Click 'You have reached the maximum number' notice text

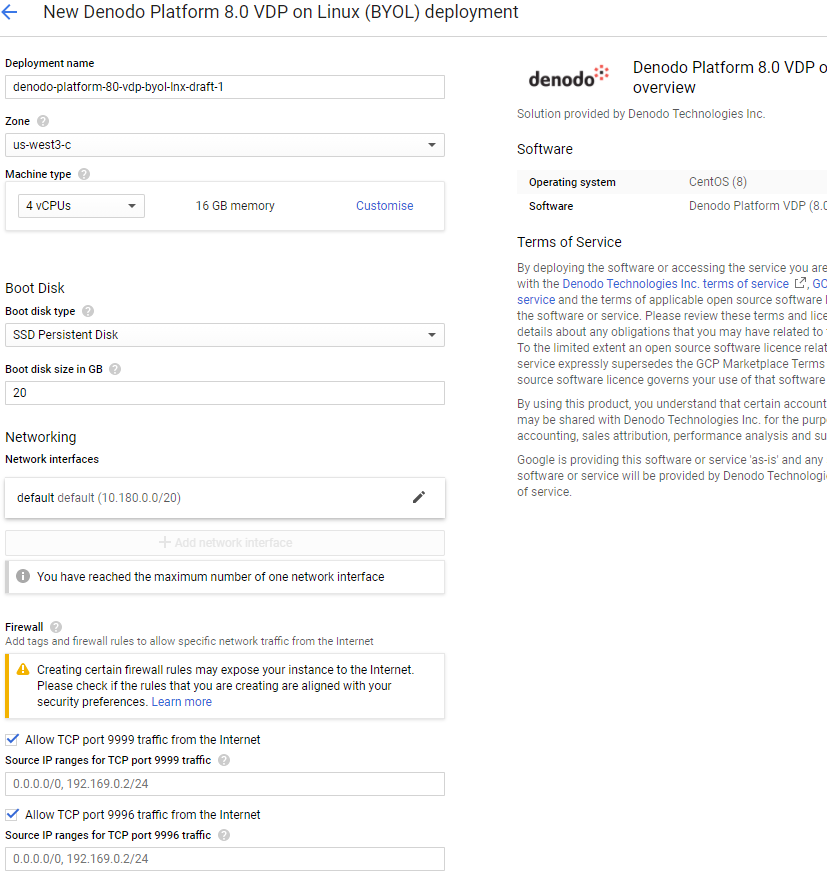[210, 576]
